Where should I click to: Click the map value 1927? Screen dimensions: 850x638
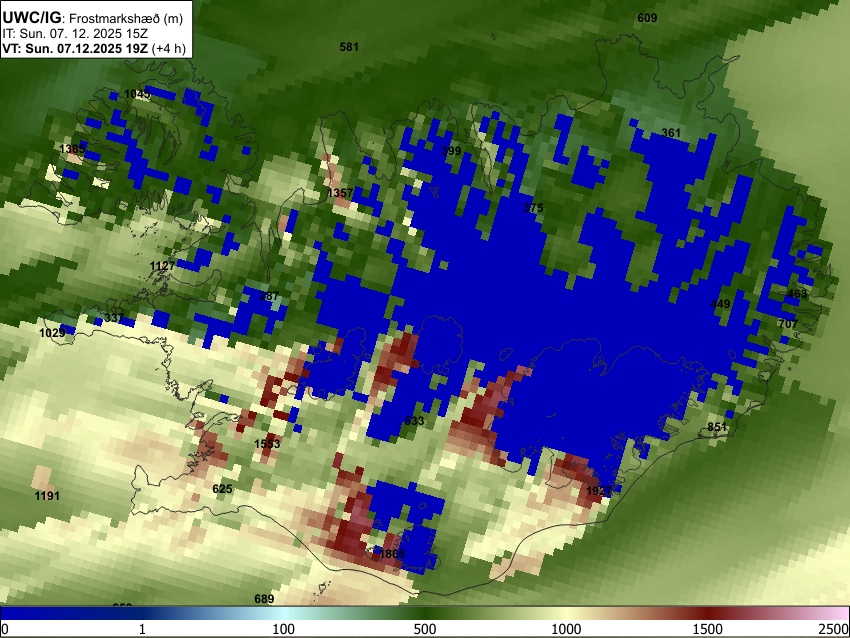coord(599,491)
